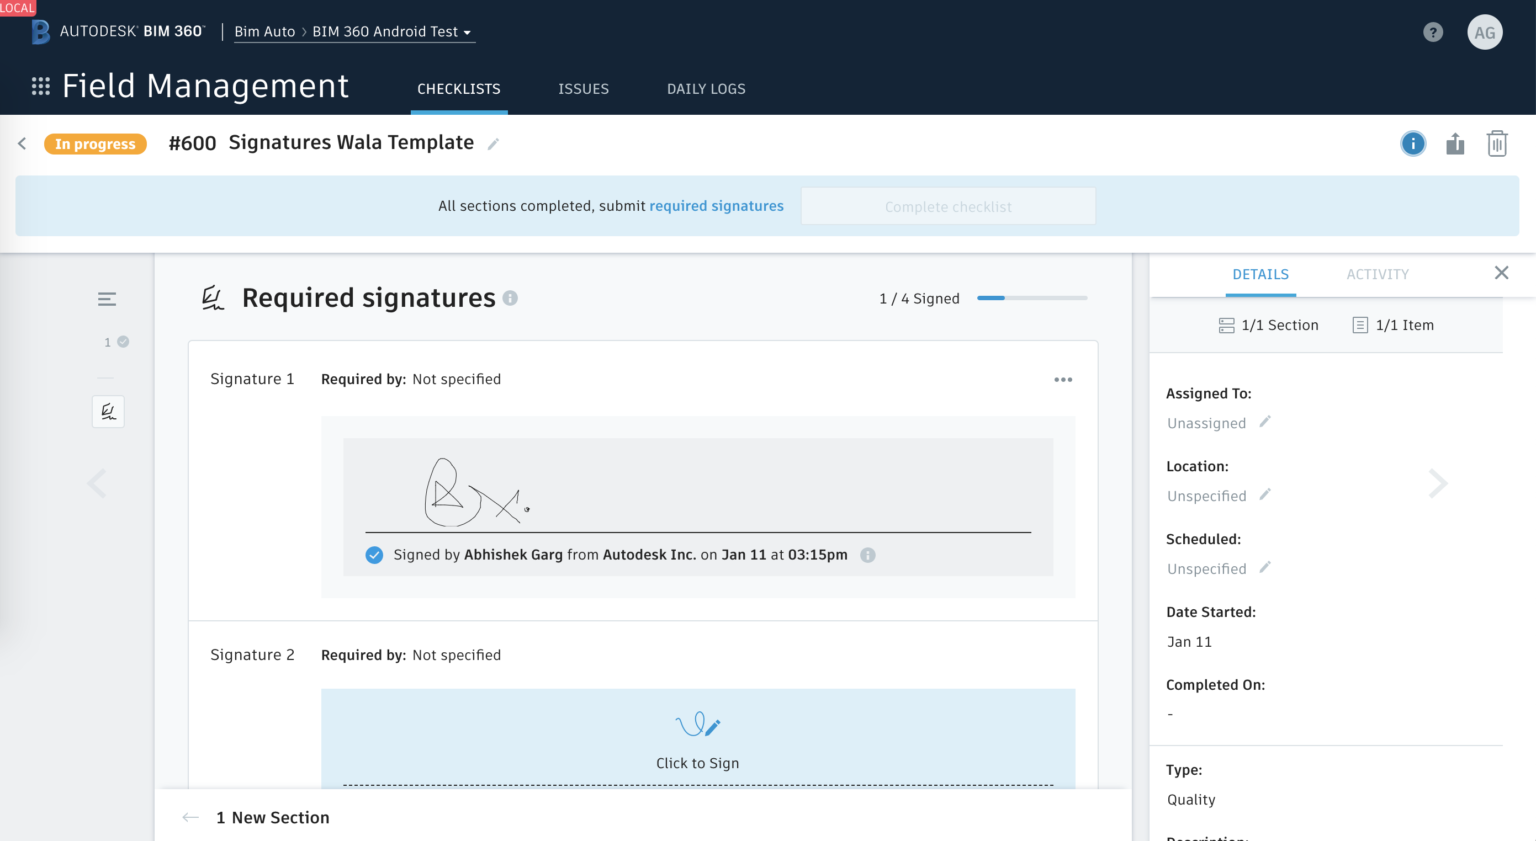This screenshot has height=841, width=1536.
Task: Switch to the Checklists tab
Action: pos(459,89)
